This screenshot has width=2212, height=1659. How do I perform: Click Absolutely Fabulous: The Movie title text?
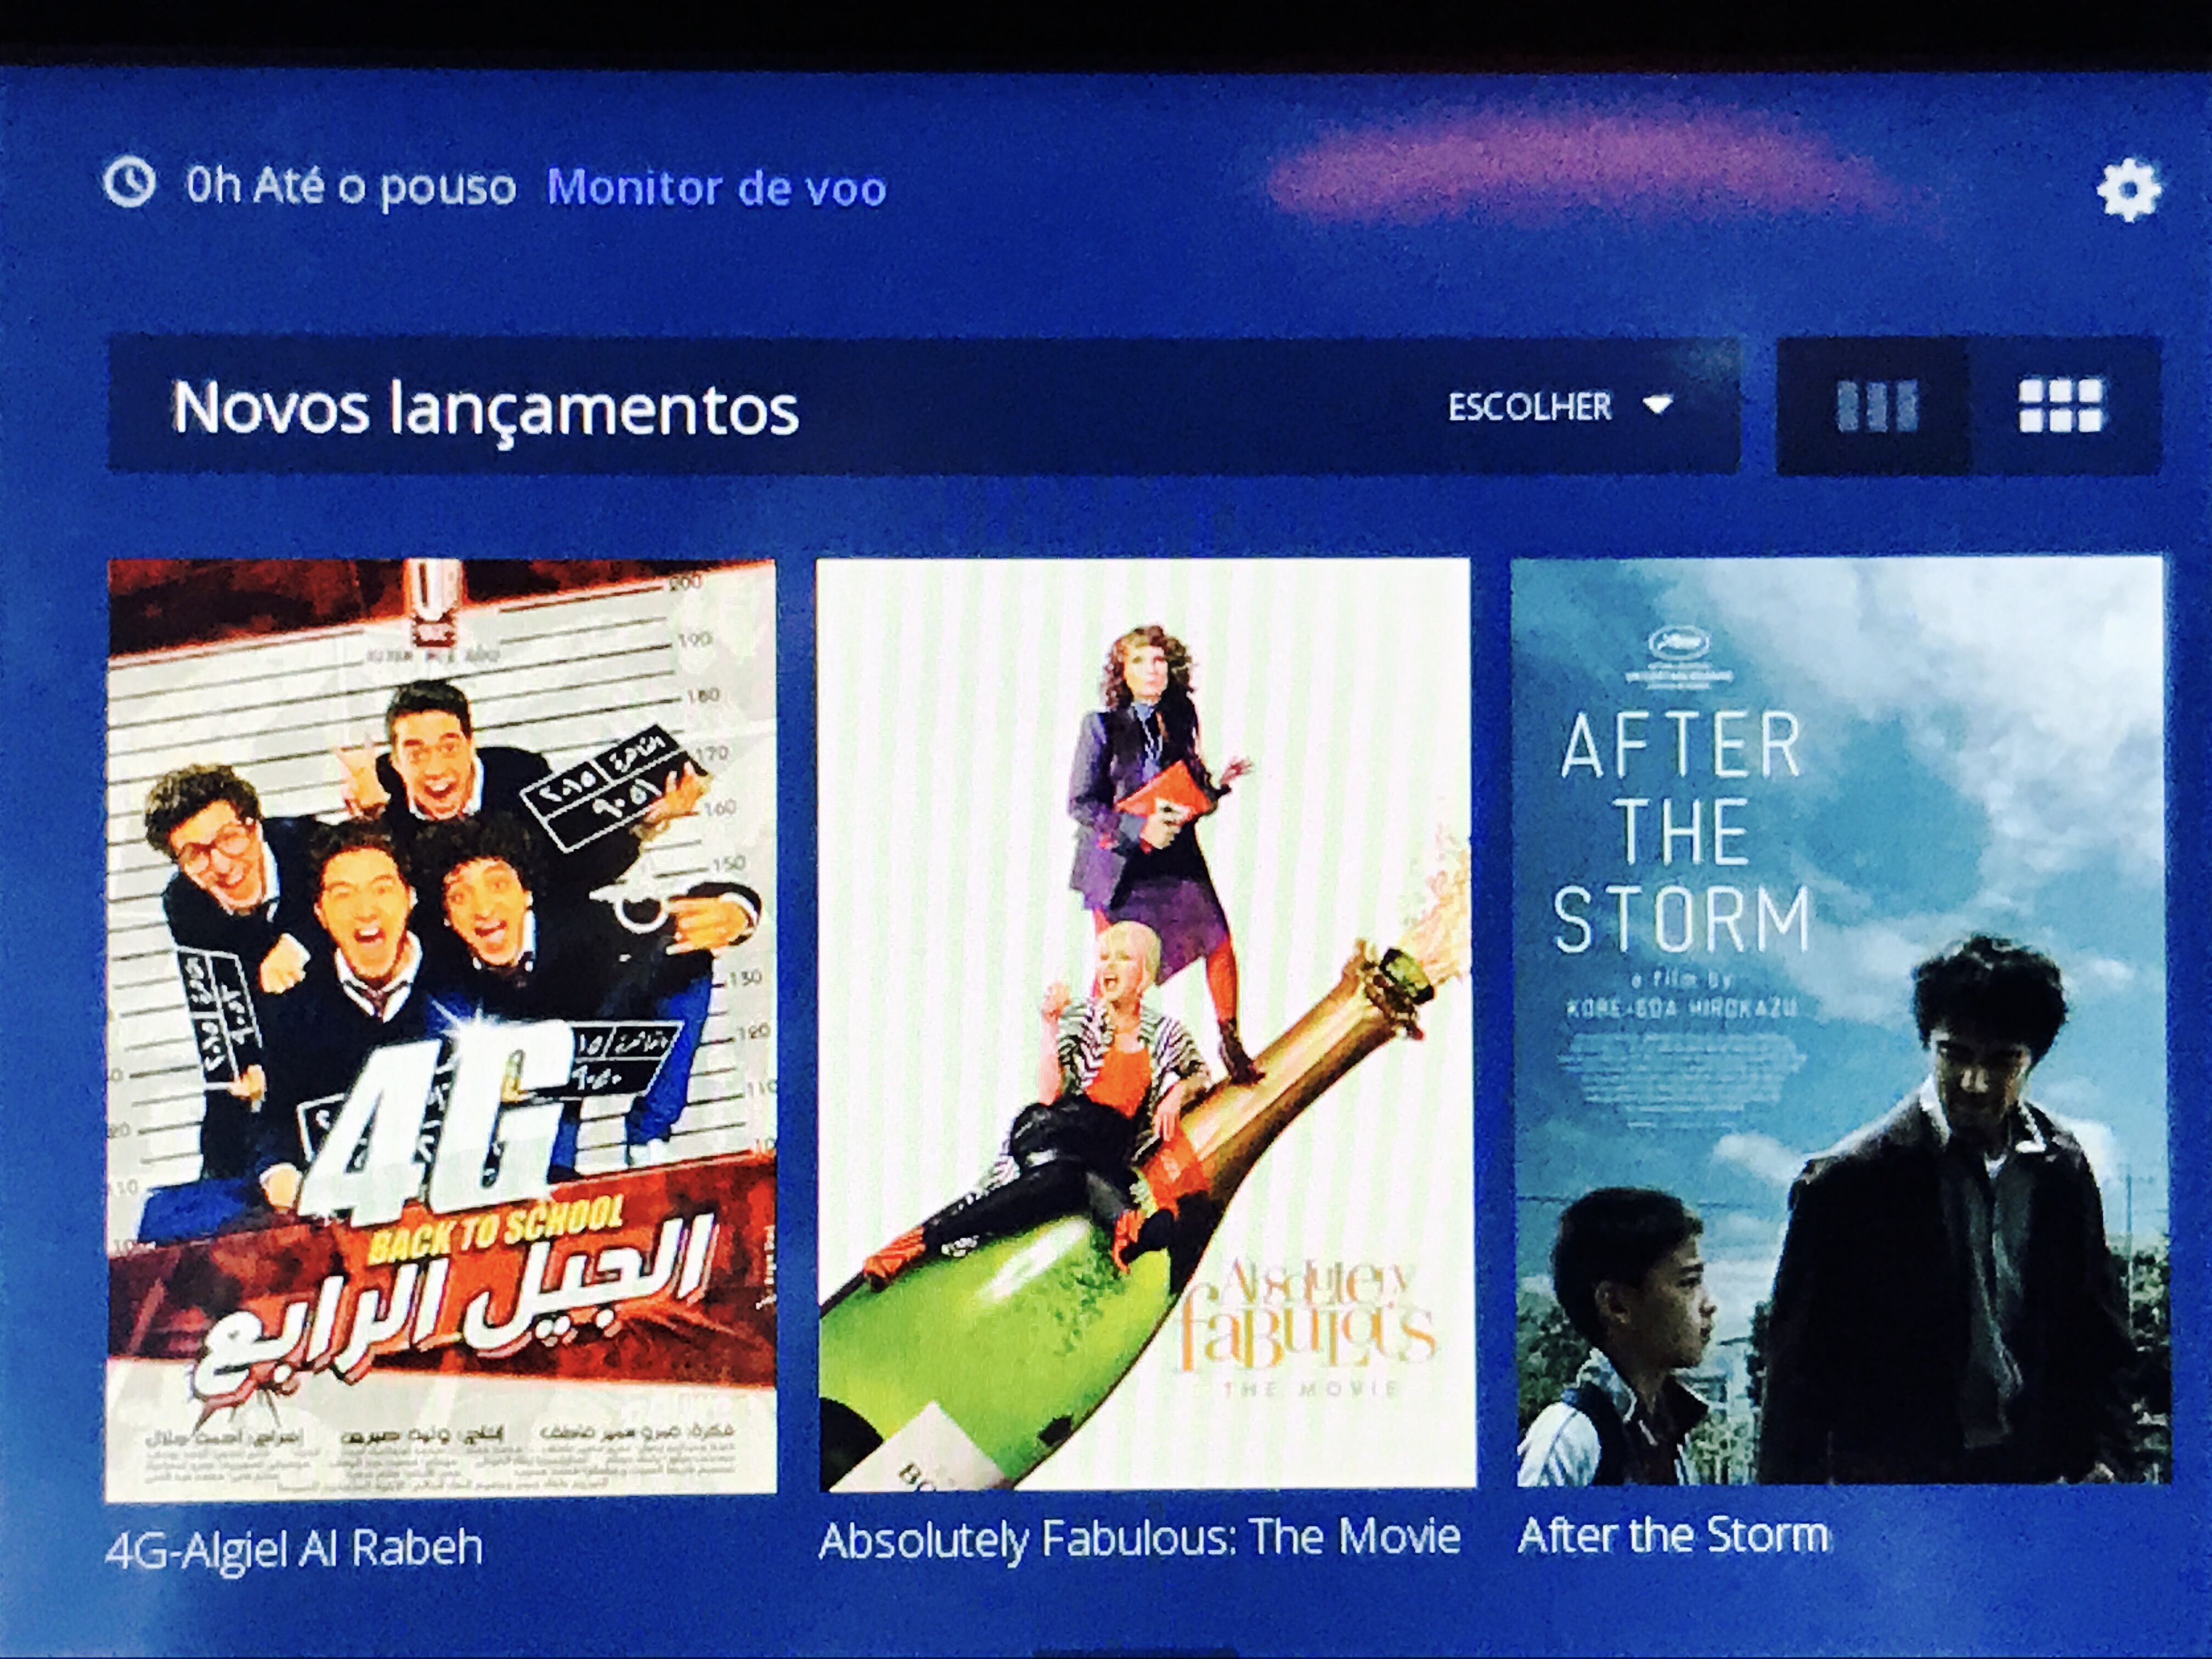pyautogui.click(x=1140, y=1538)
